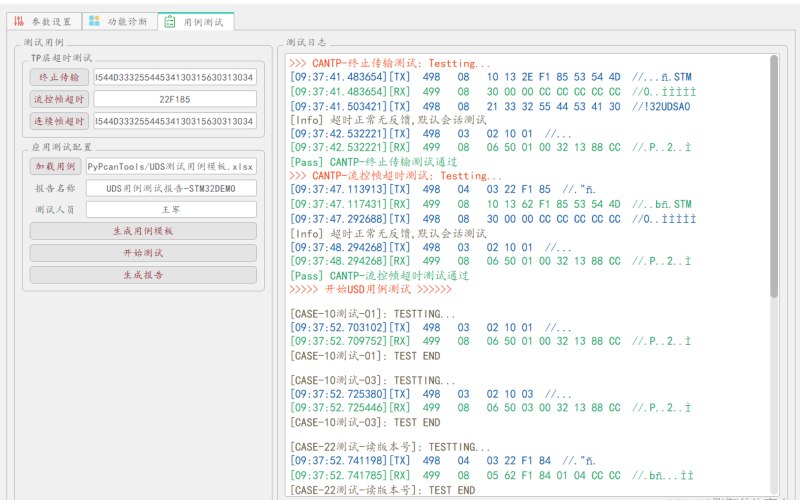Click the 功能诊断 grid icon

click(x=94, y=21)
